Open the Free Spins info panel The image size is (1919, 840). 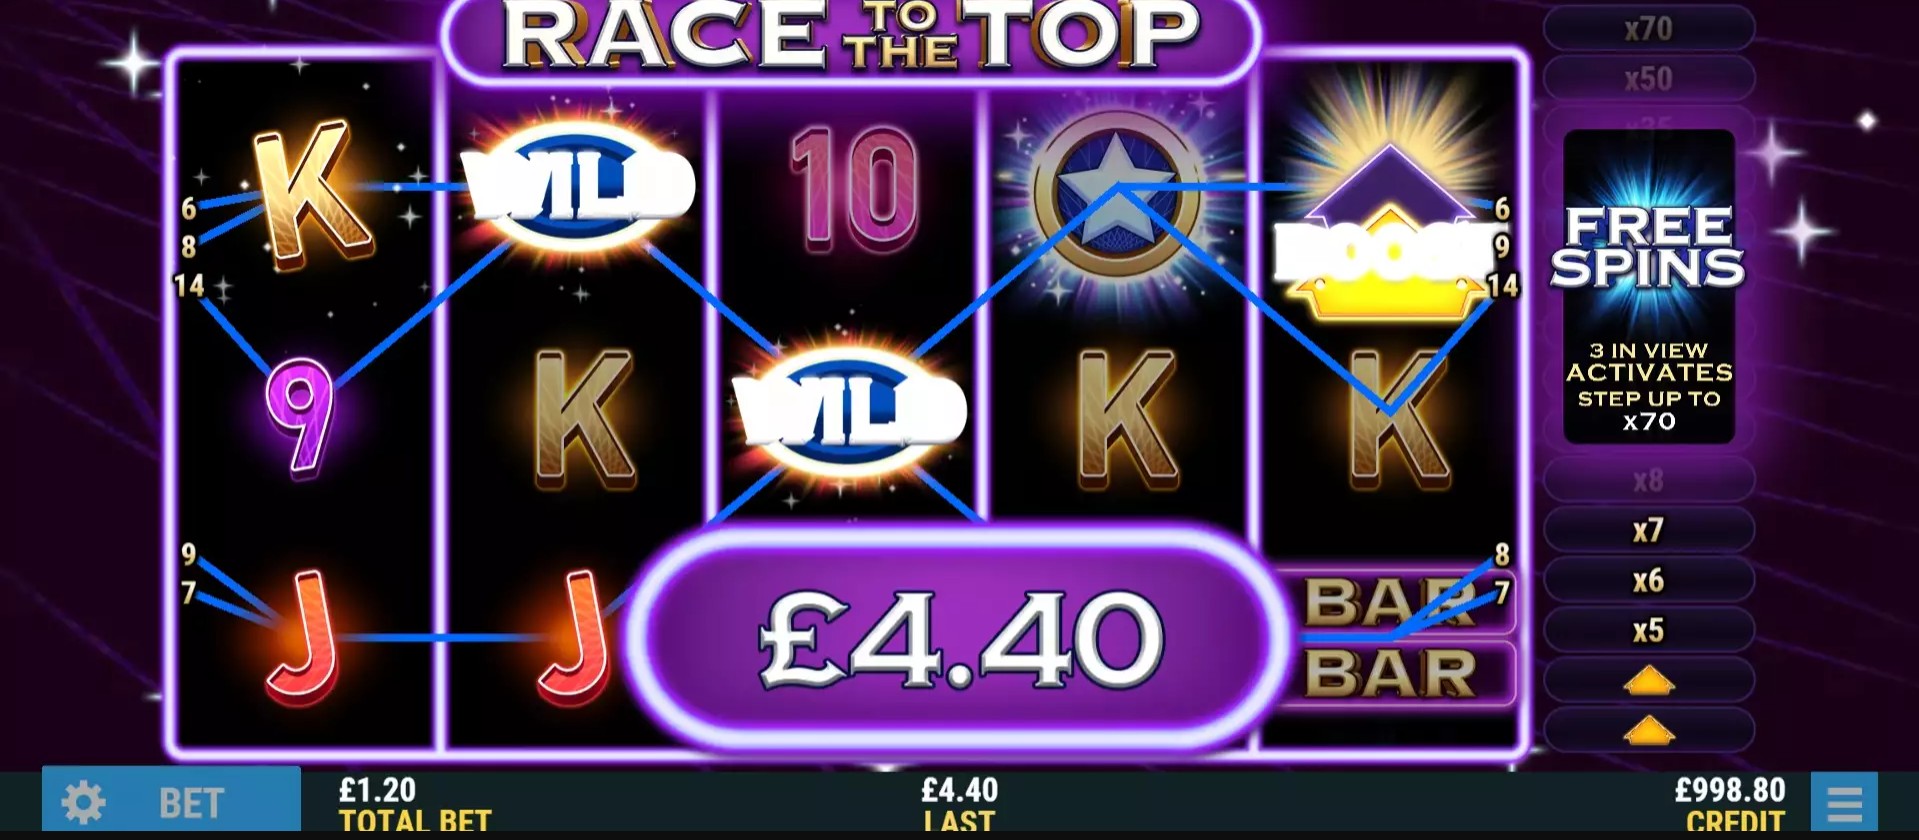[x=1649, y=287]
